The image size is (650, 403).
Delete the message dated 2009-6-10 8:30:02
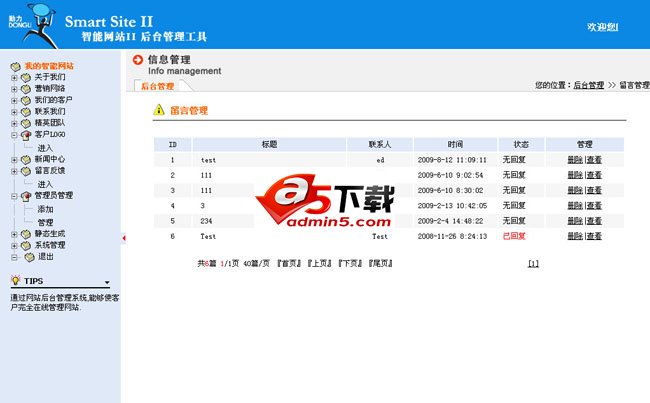click(x=575, y=190)
